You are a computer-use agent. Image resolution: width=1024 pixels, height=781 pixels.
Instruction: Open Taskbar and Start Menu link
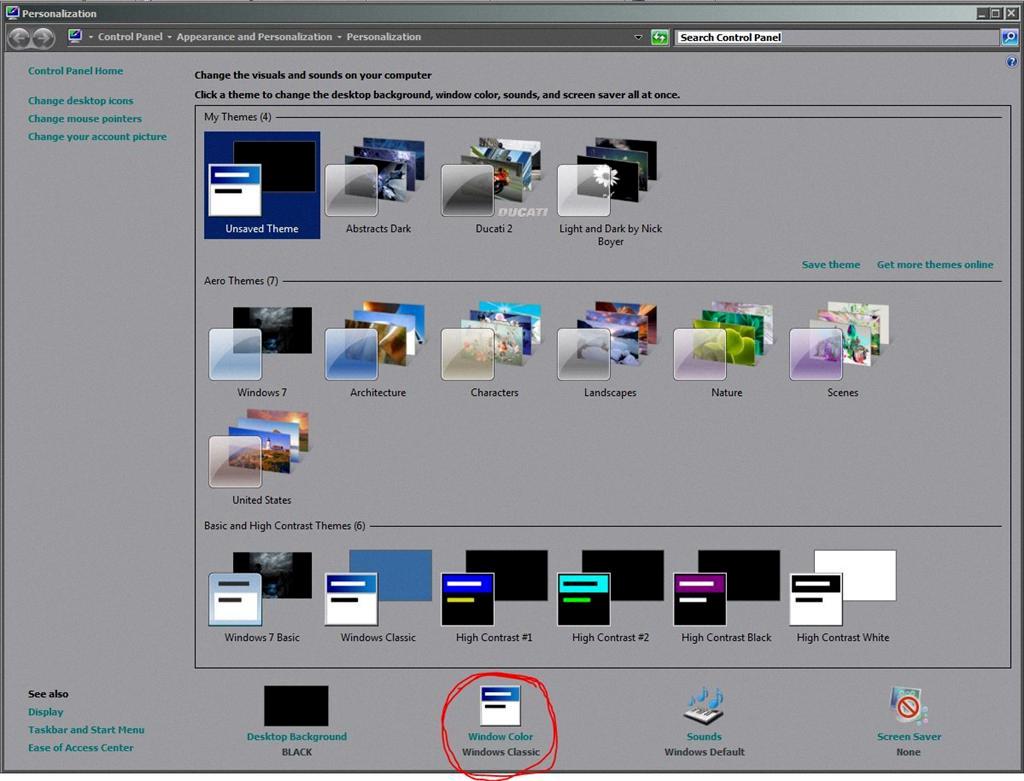(86, 730)
